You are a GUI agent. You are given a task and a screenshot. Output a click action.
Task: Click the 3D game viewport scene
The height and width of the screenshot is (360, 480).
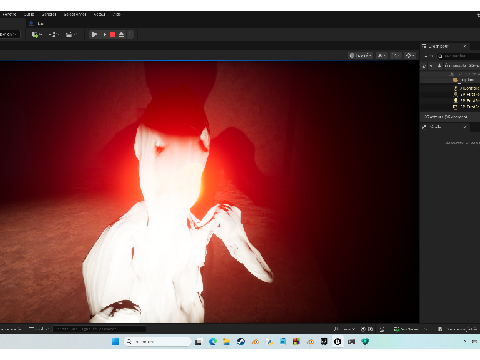[209, 192]
